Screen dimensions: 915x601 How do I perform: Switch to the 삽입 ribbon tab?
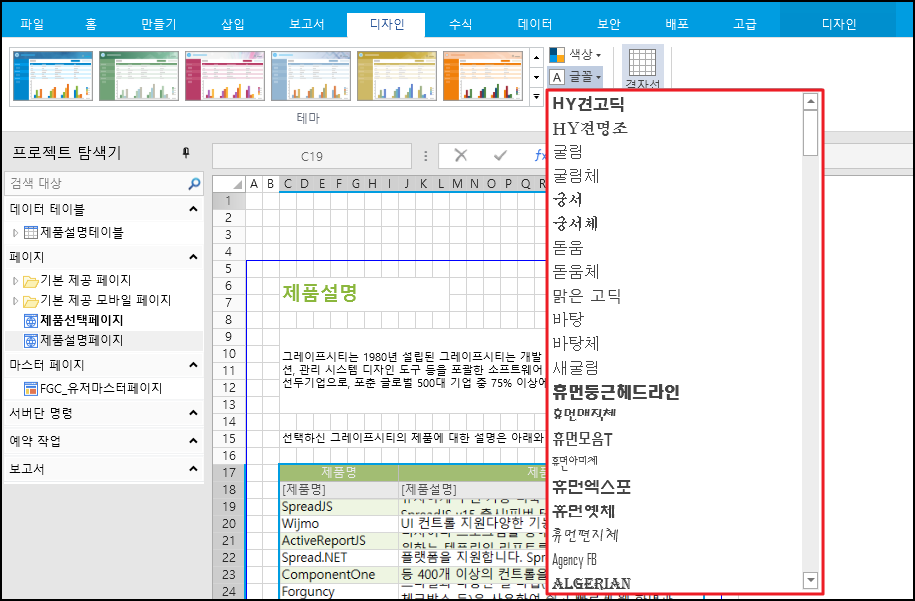point(232,25)
